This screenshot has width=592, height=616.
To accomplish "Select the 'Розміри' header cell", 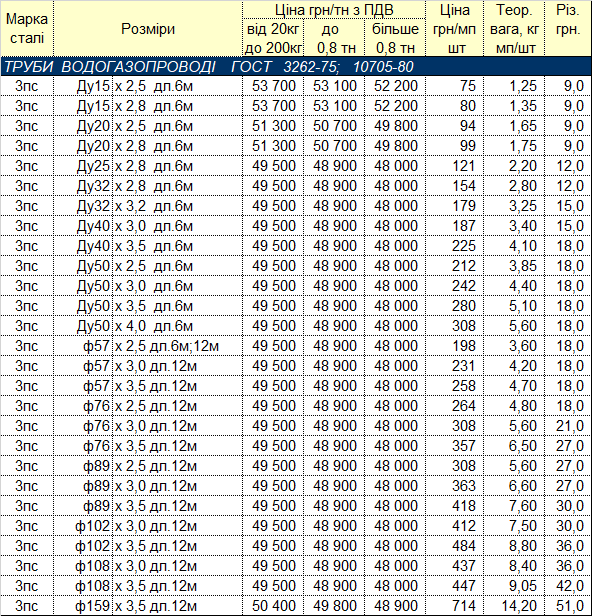I will (x=148, y=29).
